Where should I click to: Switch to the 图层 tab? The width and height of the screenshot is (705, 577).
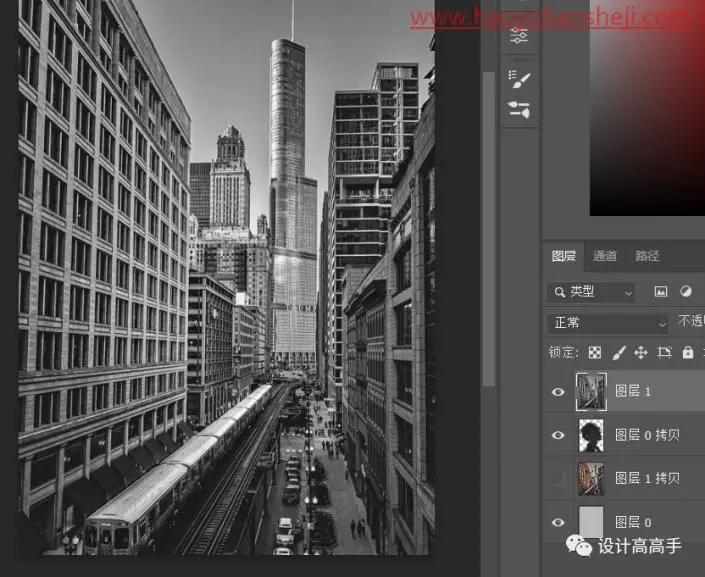coord(563,256)
